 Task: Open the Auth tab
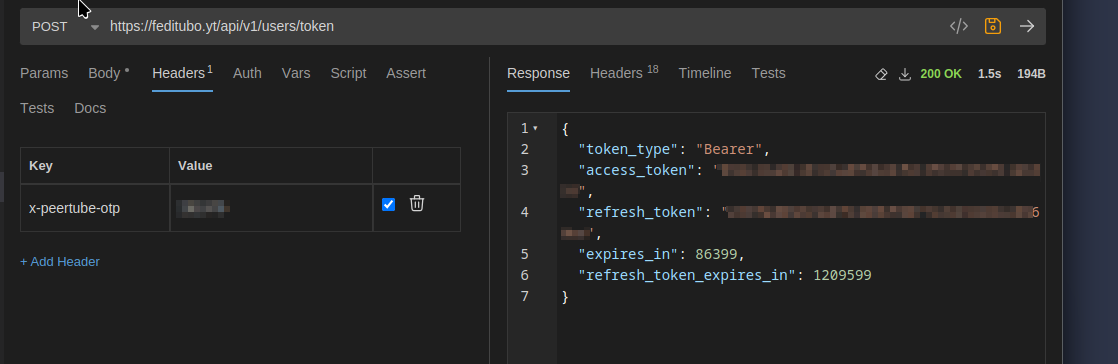coord(247,73)
